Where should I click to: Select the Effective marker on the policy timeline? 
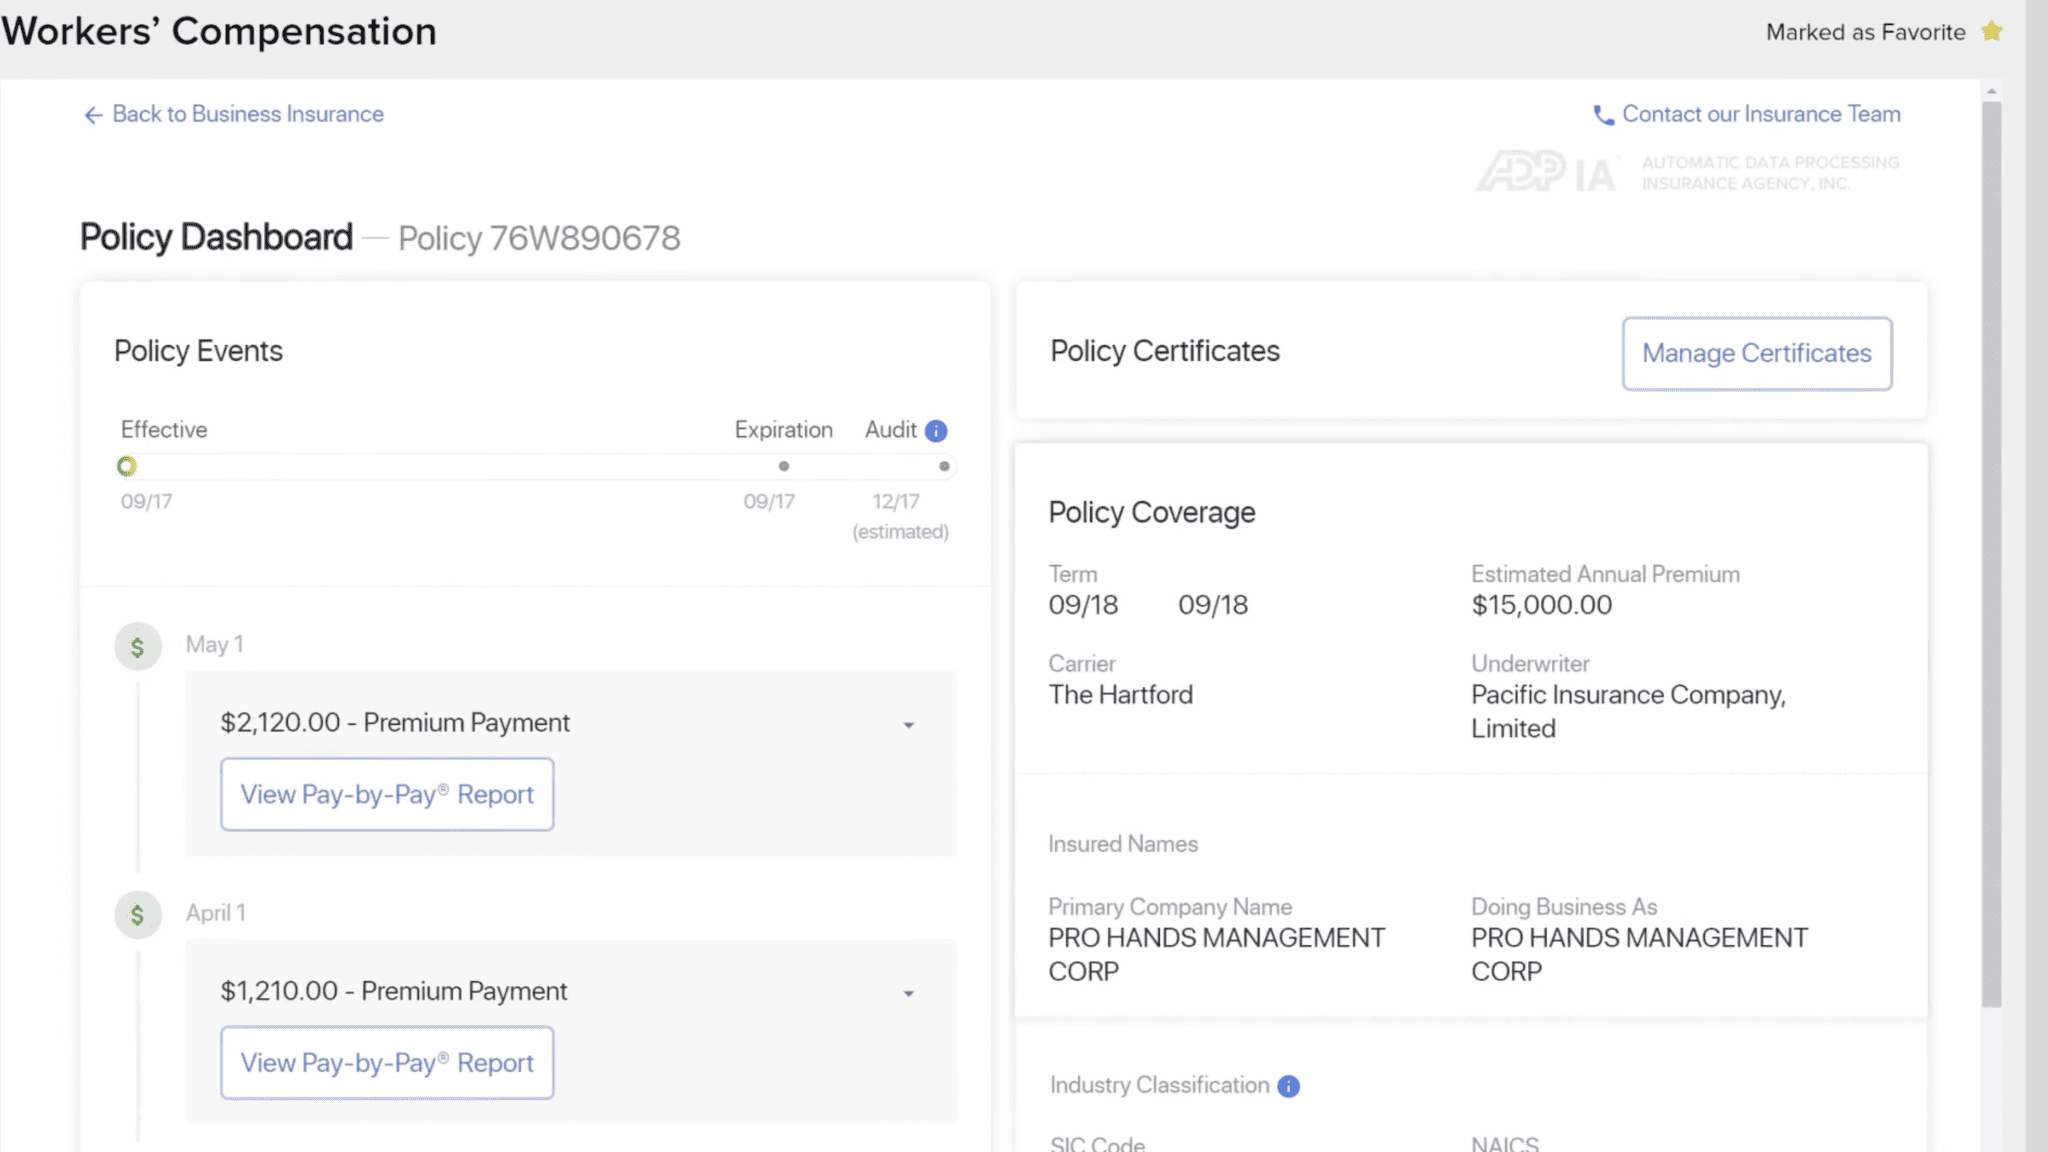[126, 466]
